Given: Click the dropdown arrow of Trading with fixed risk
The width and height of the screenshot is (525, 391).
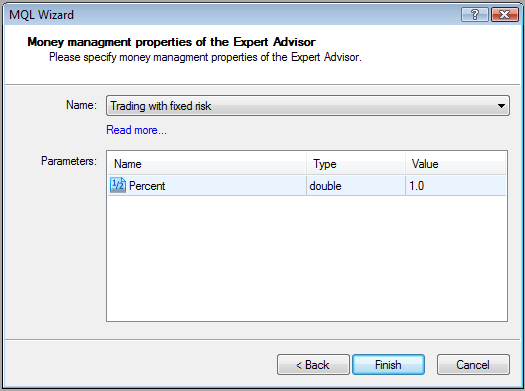Looking at the screenshot, I should pos(501,106).
